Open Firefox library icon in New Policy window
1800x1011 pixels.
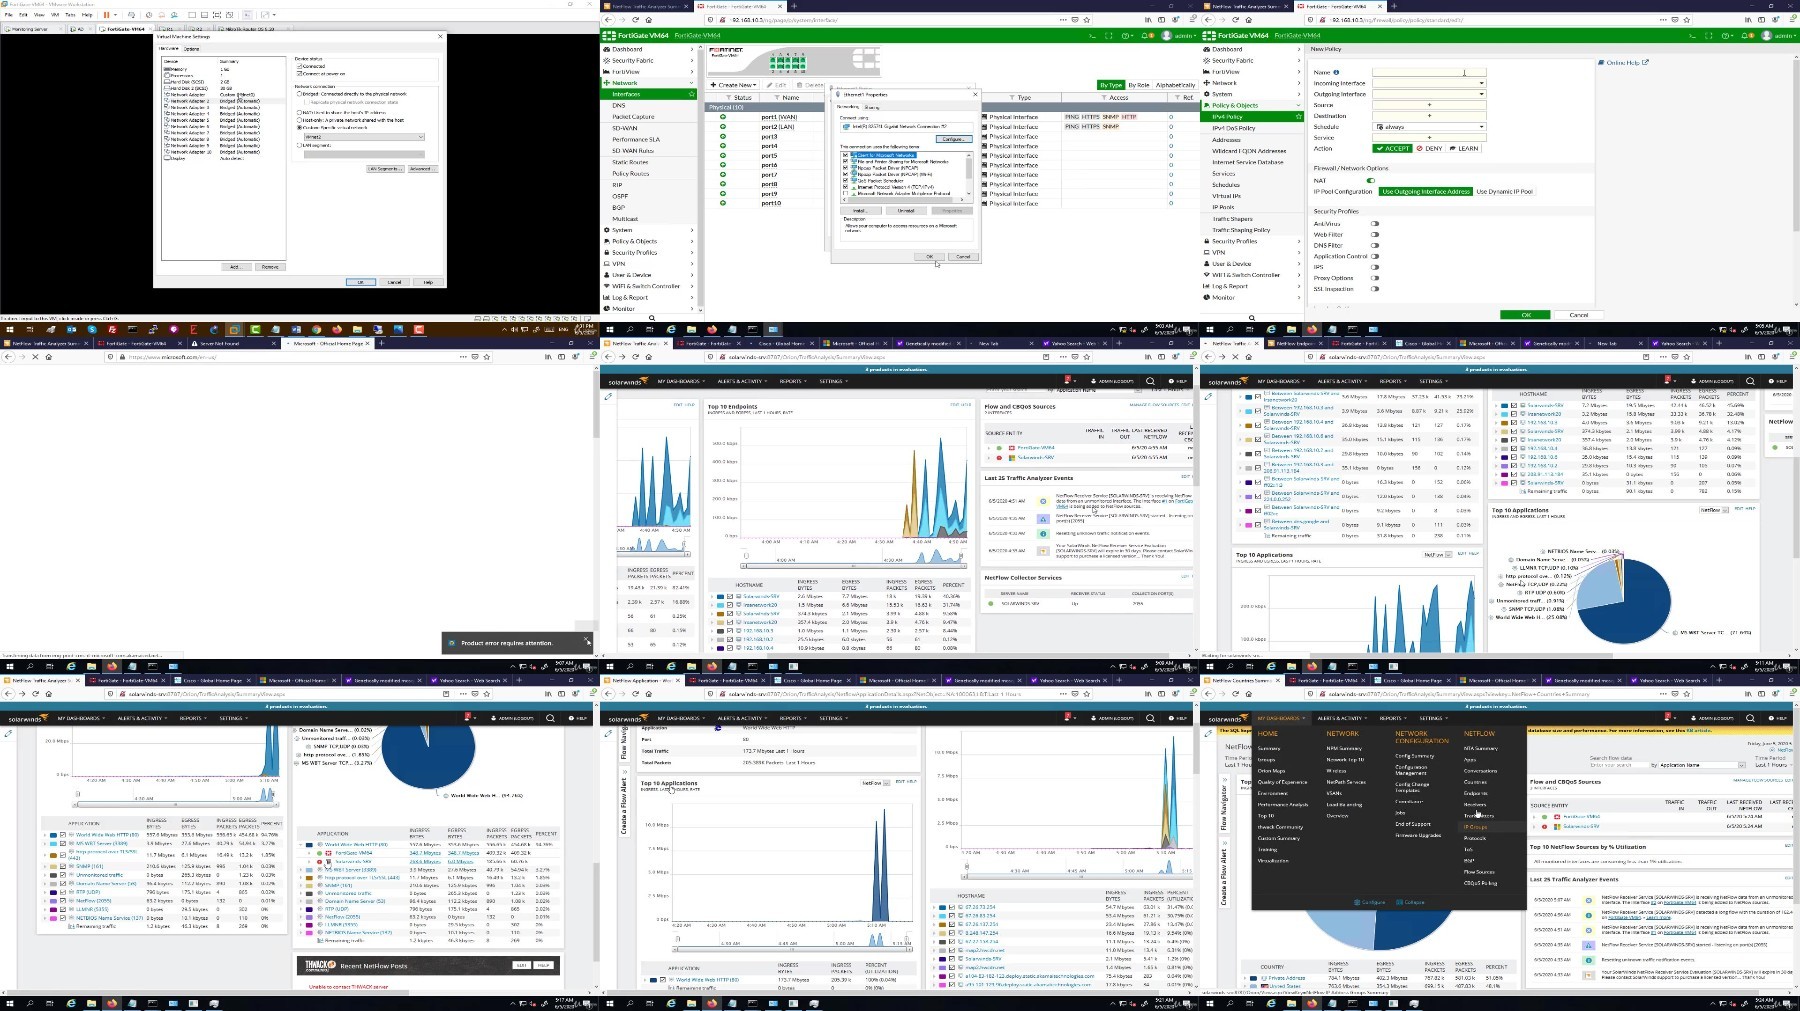pyautogui.click(x=1748, y=20)
